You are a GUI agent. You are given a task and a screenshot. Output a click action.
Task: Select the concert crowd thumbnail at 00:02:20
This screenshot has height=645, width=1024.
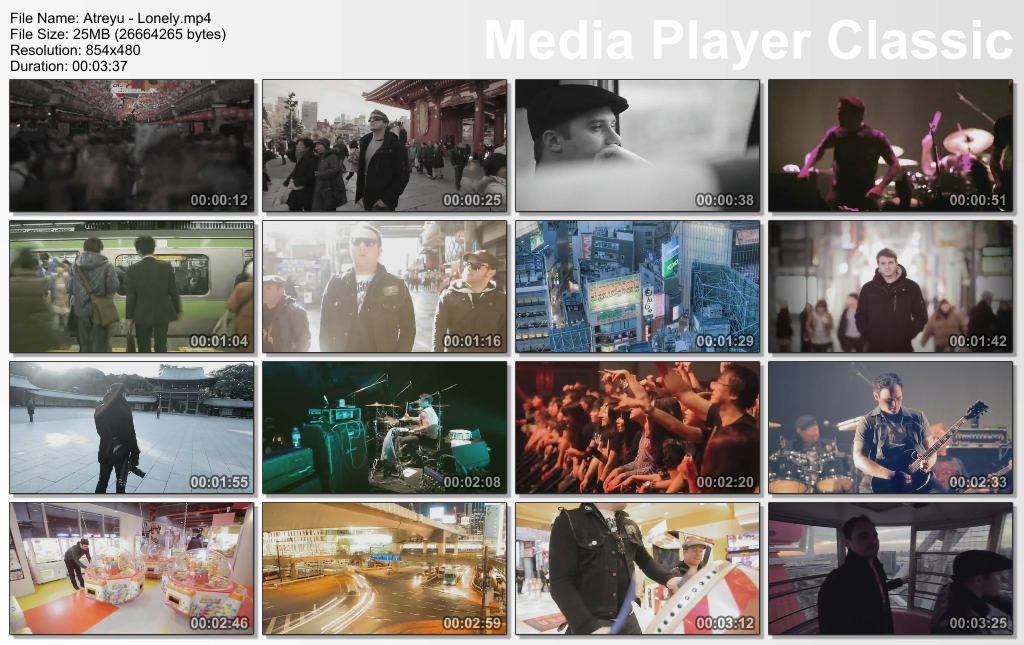coord(637,428)
